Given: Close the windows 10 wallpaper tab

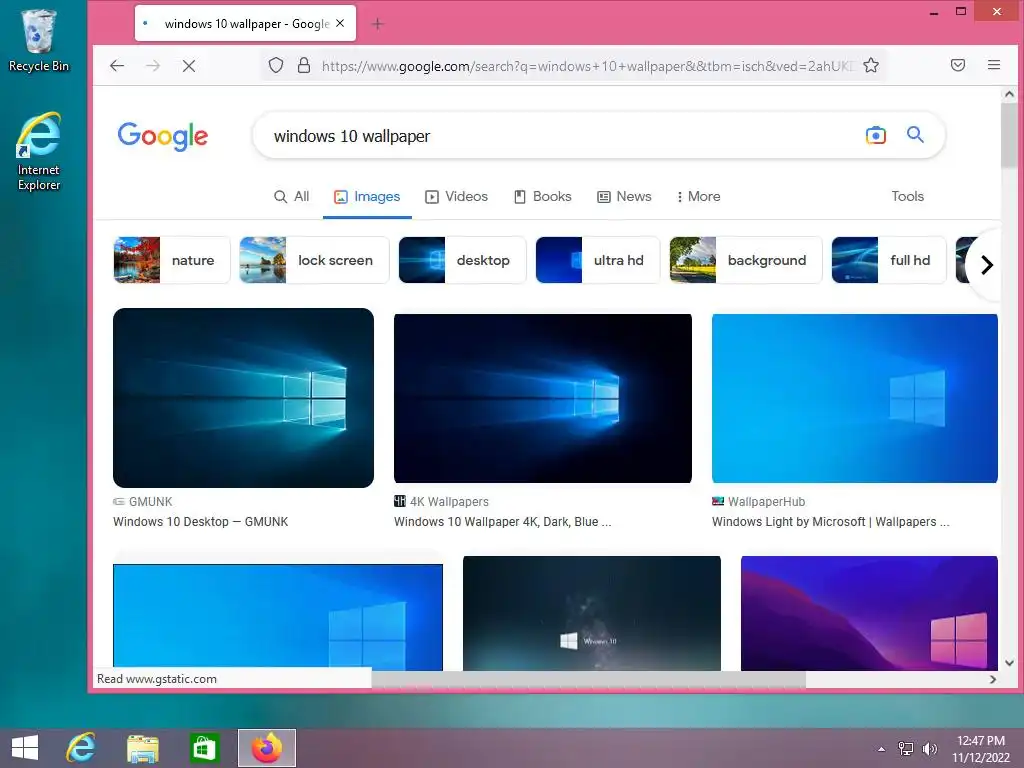Looking at the screenshot, I should [340, 24].
